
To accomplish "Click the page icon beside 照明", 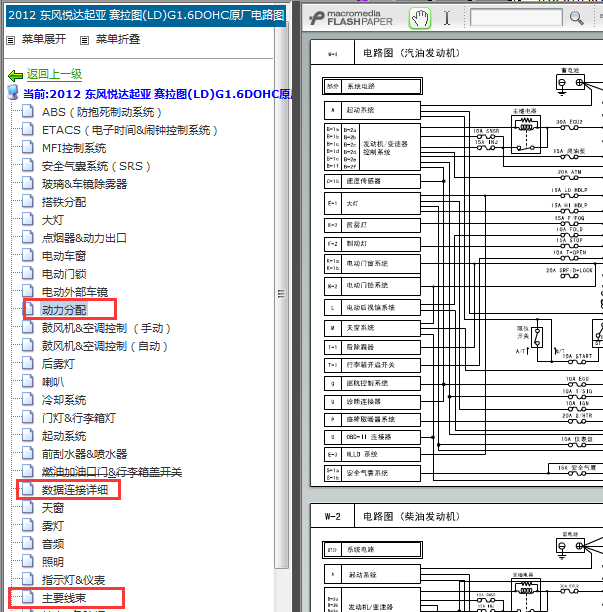I will pyautogui.click(x=28, y=560).
